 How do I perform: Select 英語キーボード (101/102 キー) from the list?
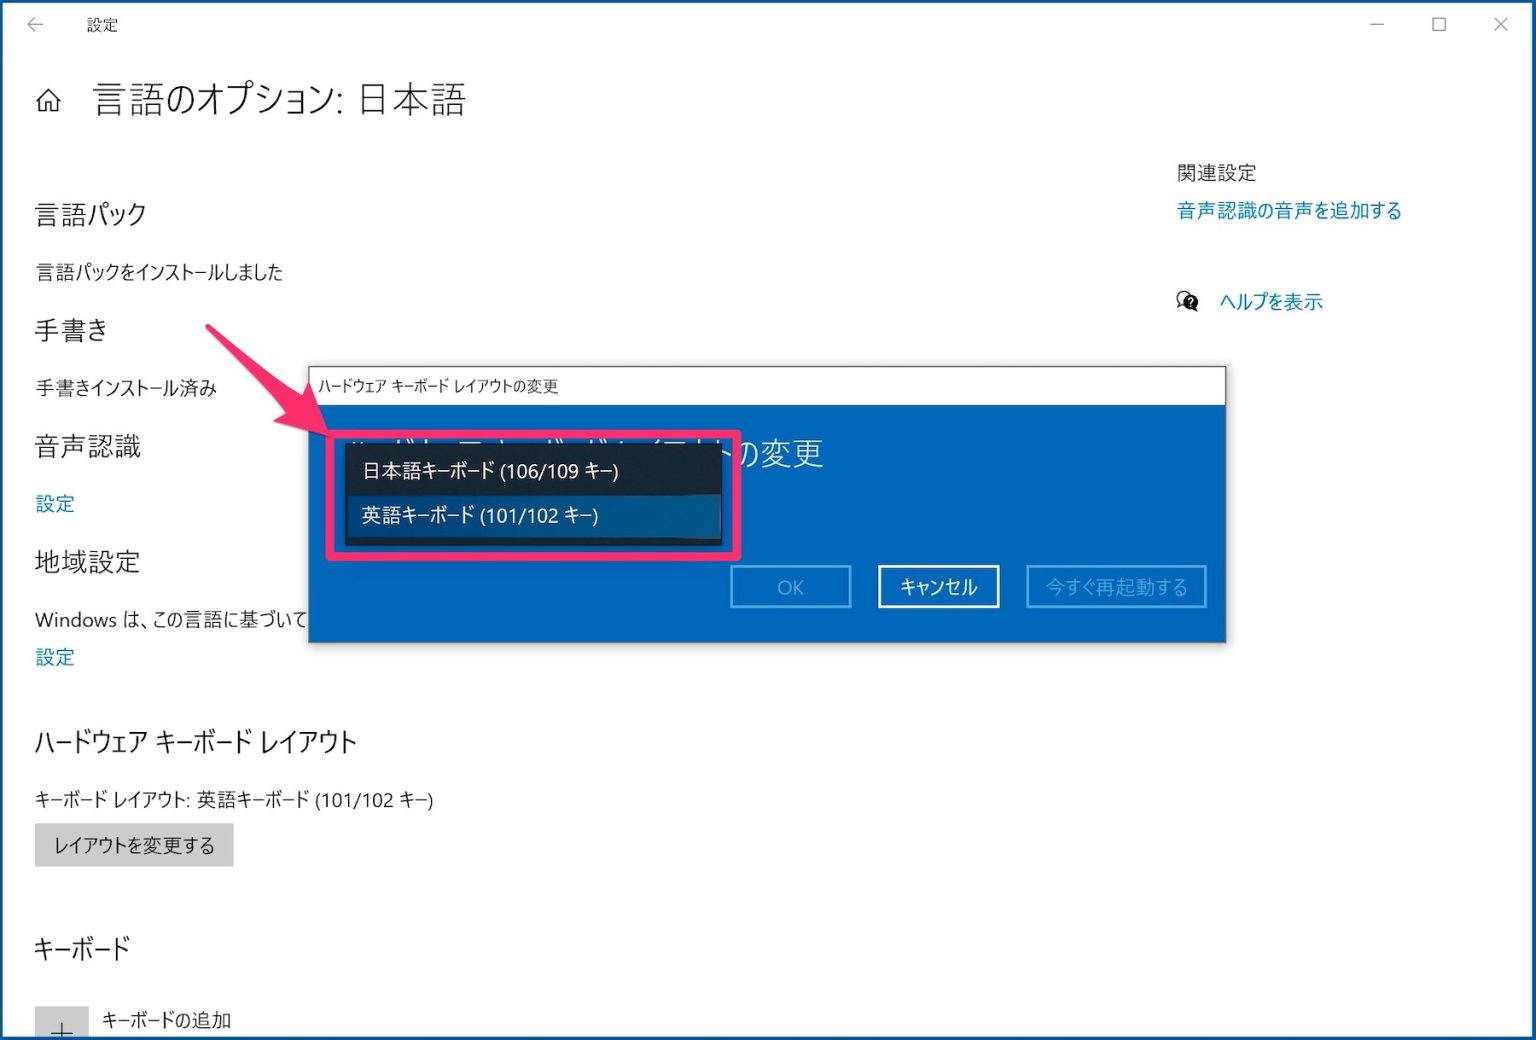(479, 515)
